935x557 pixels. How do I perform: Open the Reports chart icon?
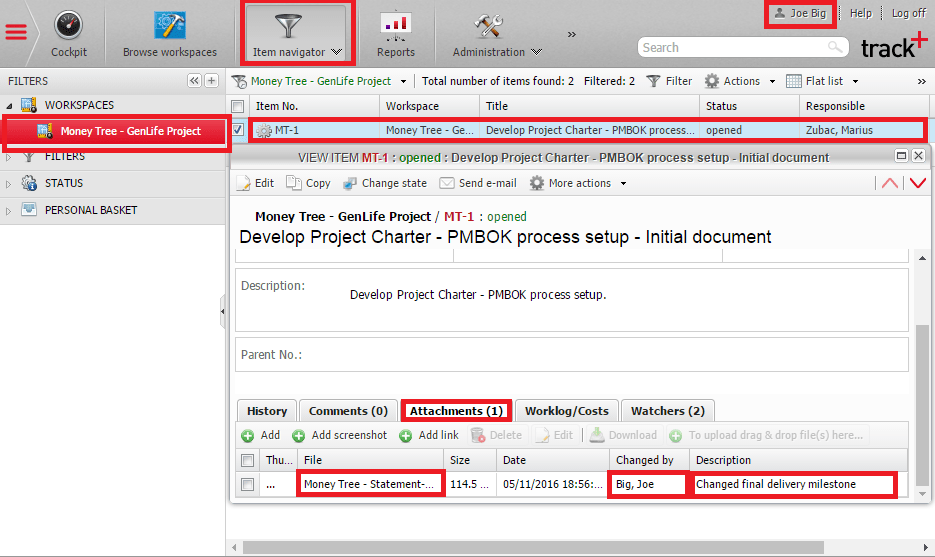(396, 26)
